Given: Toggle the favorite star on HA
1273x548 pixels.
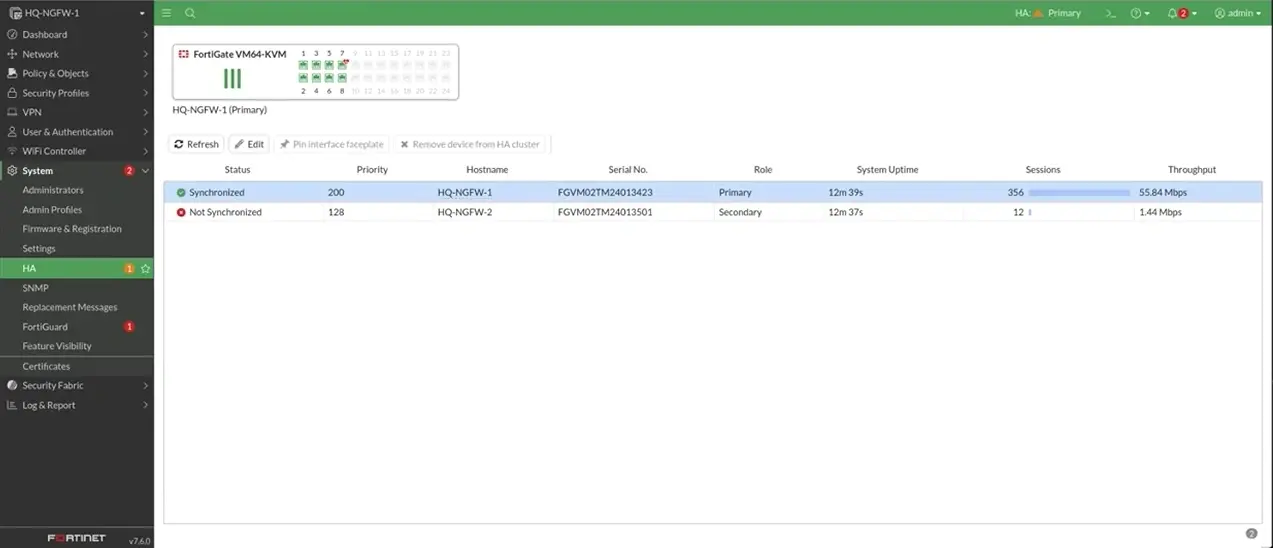Looking at the screenshot, I should [145, 268].
